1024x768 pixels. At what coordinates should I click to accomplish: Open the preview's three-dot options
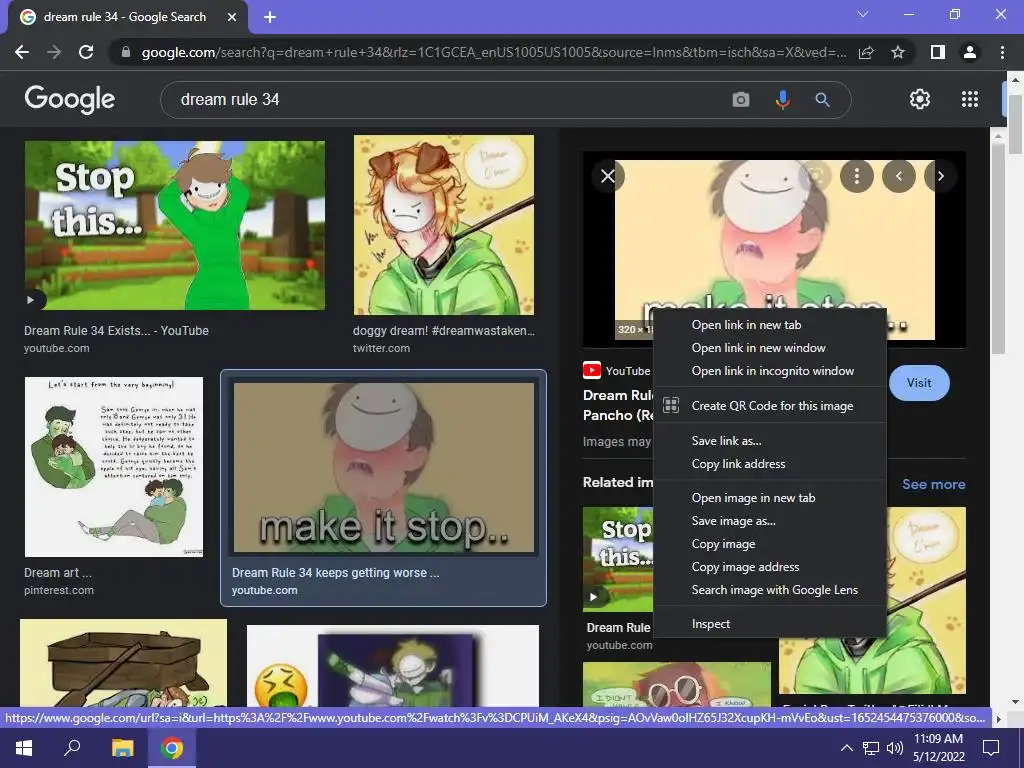pyautogui.click(x=857, y=176)
